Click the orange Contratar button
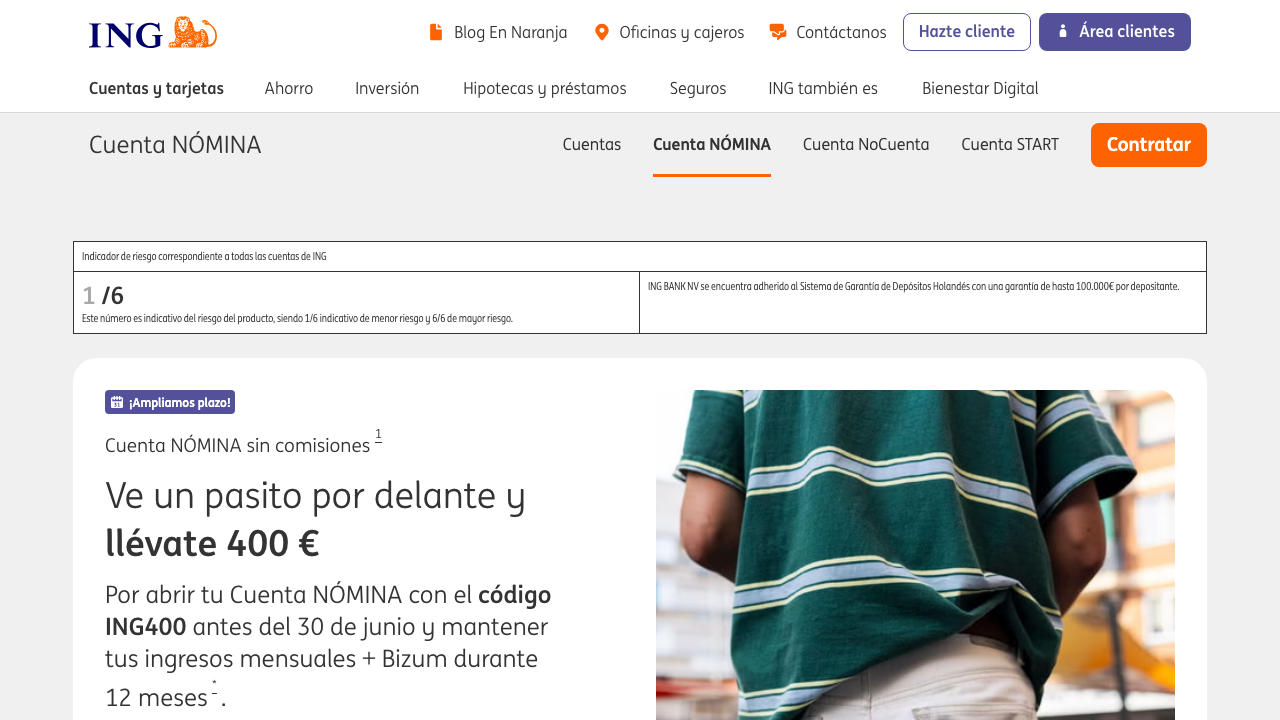Viewport: 1280px width, 720px height. [1149, 145]
